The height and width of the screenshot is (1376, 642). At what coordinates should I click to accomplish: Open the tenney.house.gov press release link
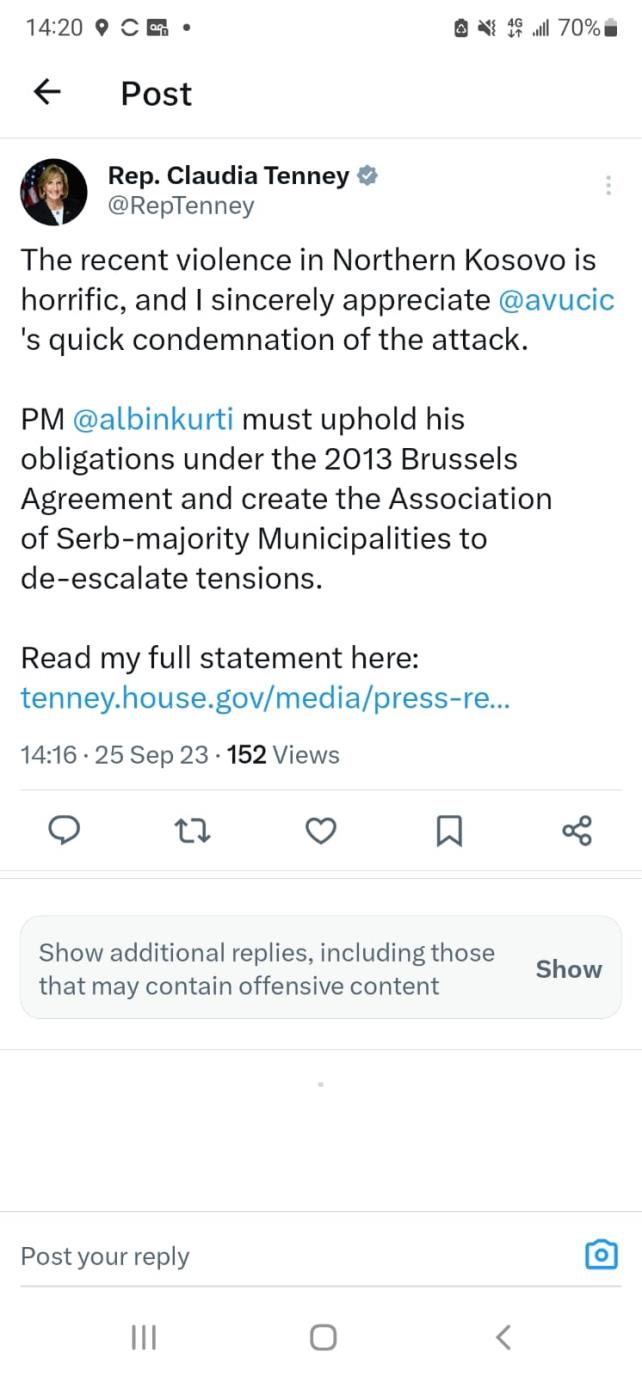tap(265, 698)
